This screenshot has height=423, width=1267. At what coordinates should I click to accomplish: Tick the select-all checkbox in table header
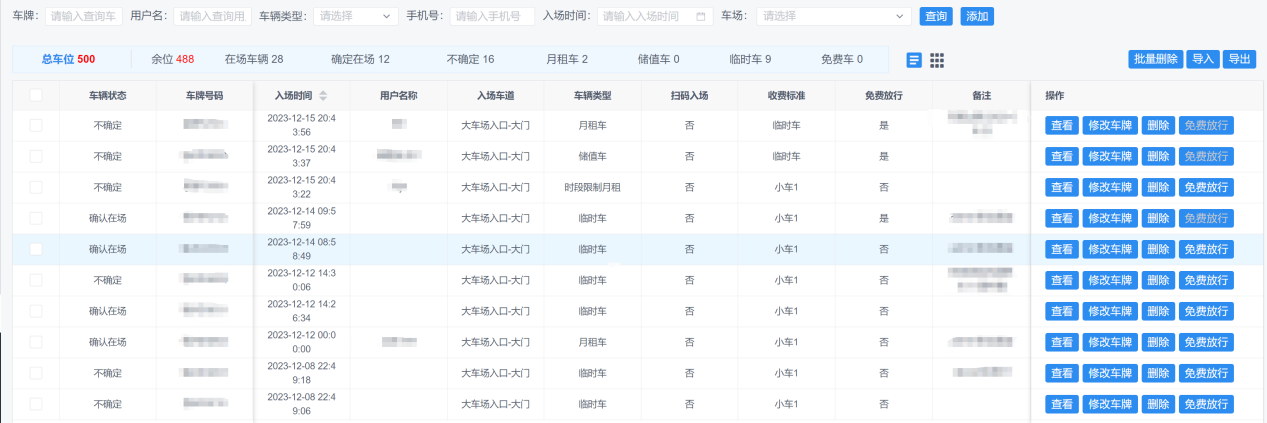click(x=36, y=95)
